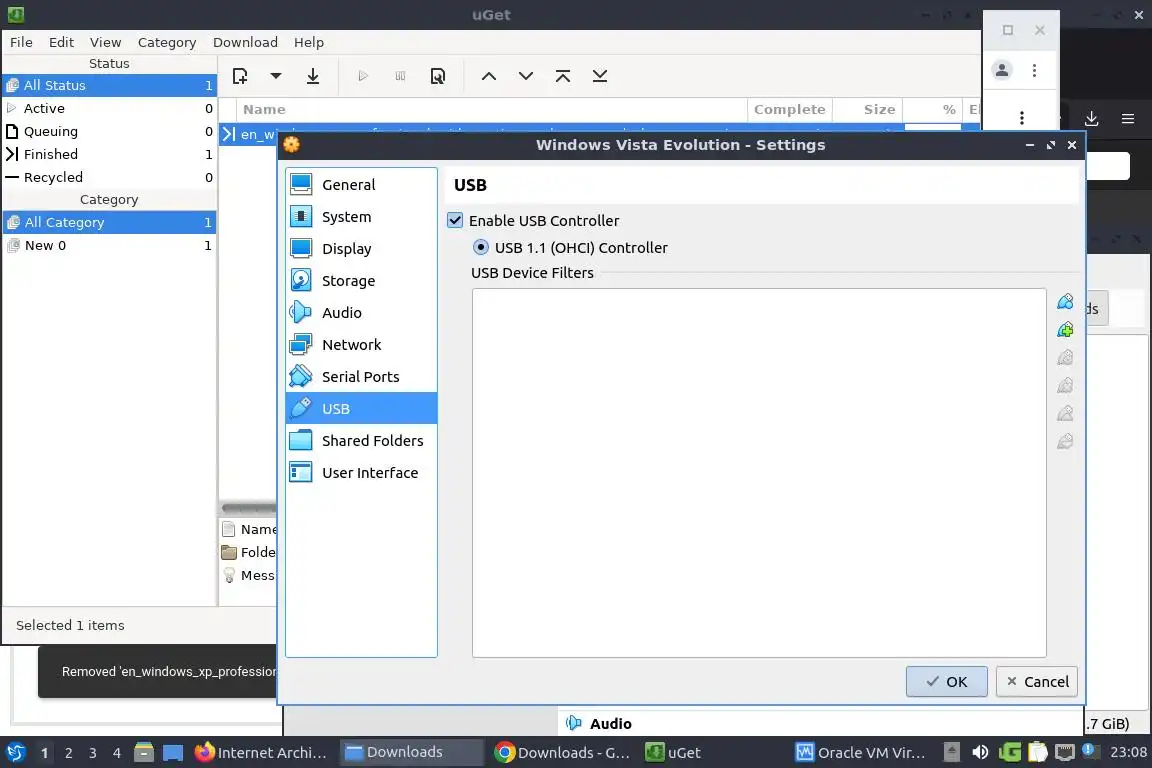
Task: Open Chrome three-dot menu beside avatar
Action: (x=1034, y=70)
